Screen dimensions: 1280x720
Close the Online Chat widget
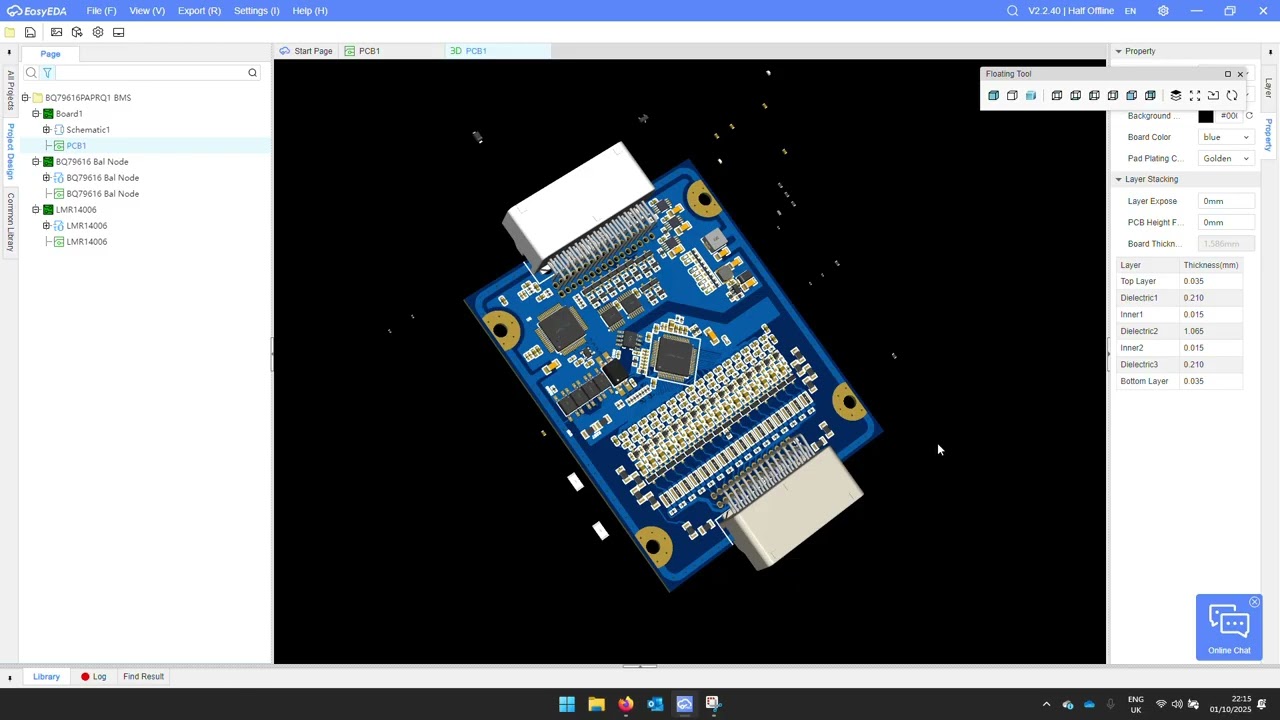1255,602
